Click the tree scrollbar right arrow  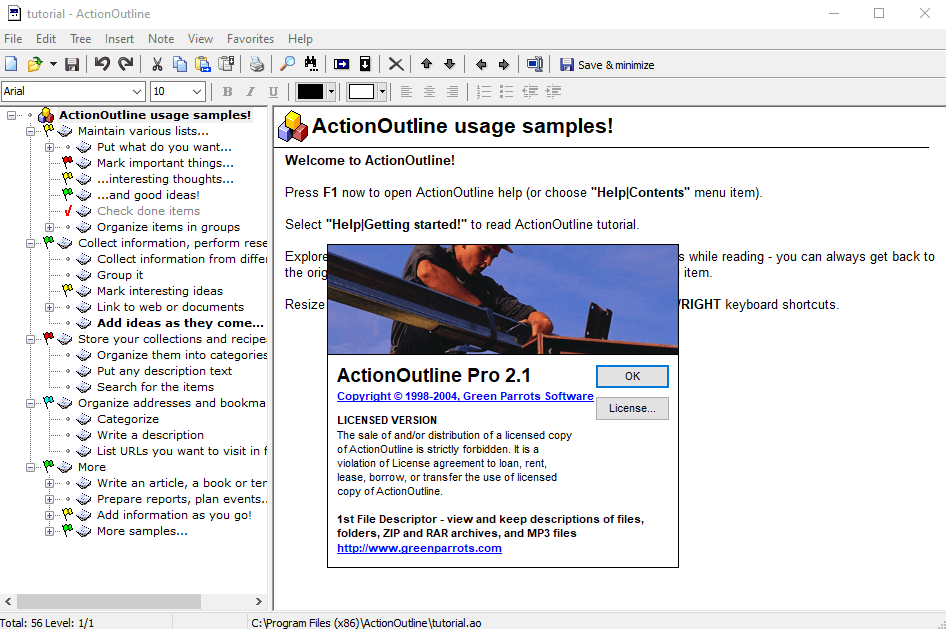(x=258, y=601)
